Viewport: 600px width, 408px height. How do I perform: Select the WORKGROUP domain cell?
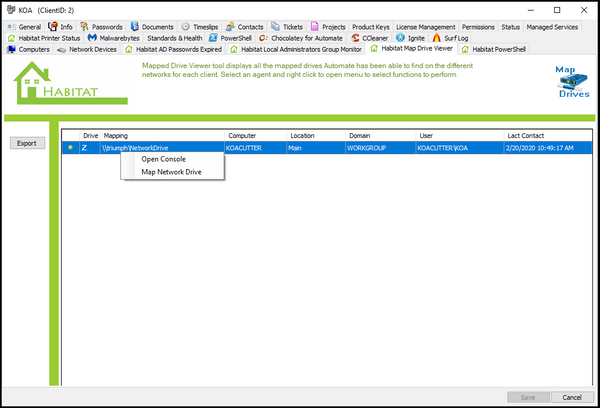click(381, 148)
